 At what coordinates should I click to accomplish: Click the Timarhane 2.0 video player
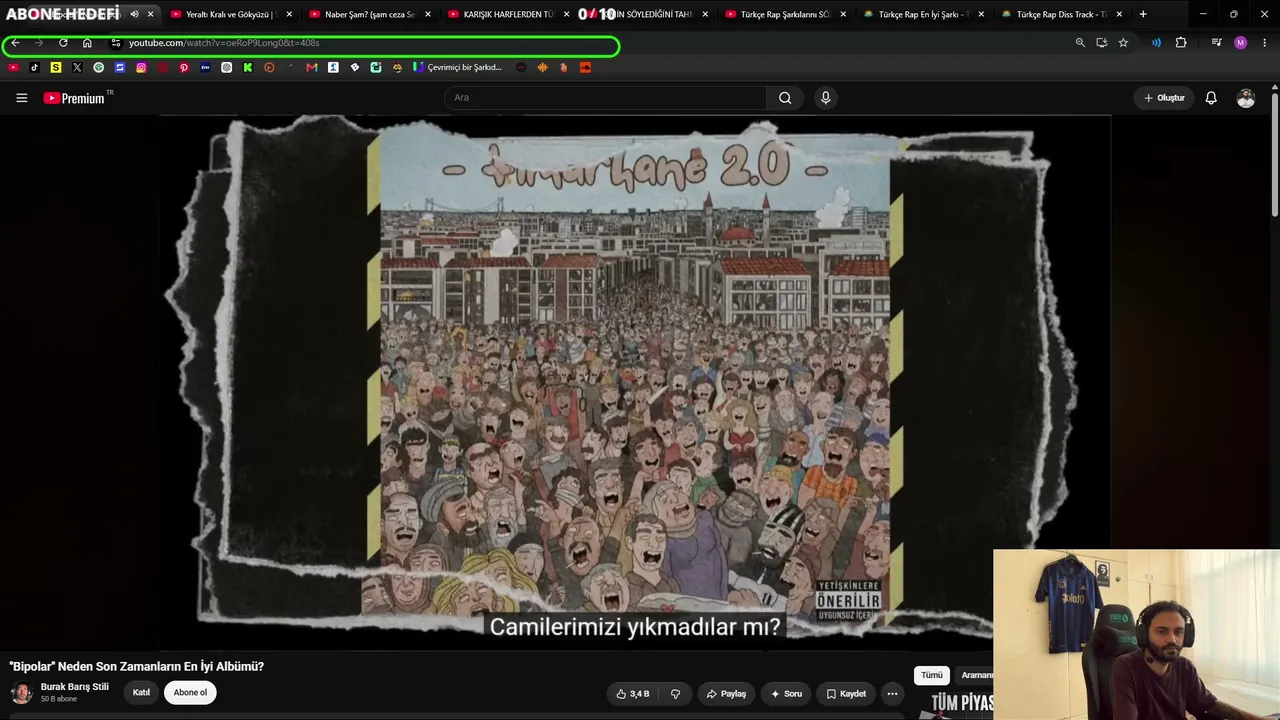(x=635, y=382)
